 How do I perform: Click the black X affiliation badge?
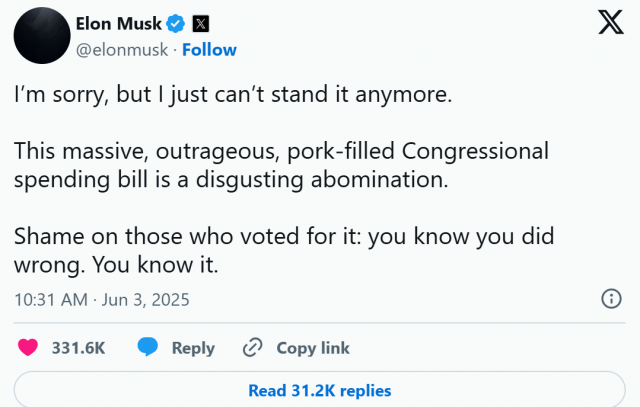(200, 24)
